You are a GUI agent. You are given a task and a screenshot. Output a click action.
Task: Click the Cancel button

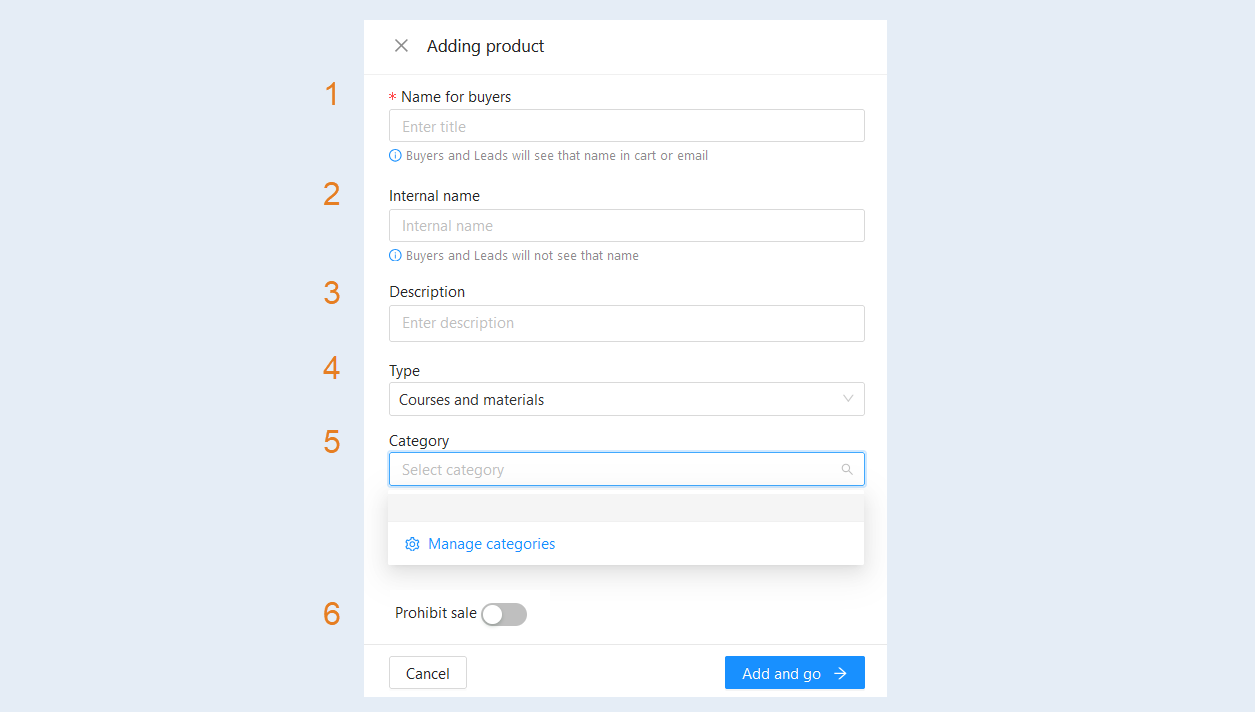point(428,673)
